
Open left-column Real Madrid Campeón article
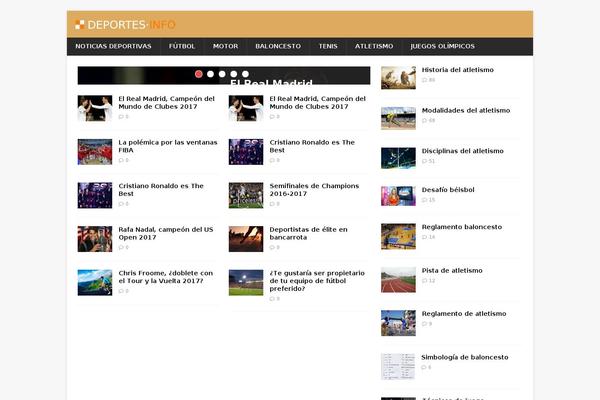point(166,103)
